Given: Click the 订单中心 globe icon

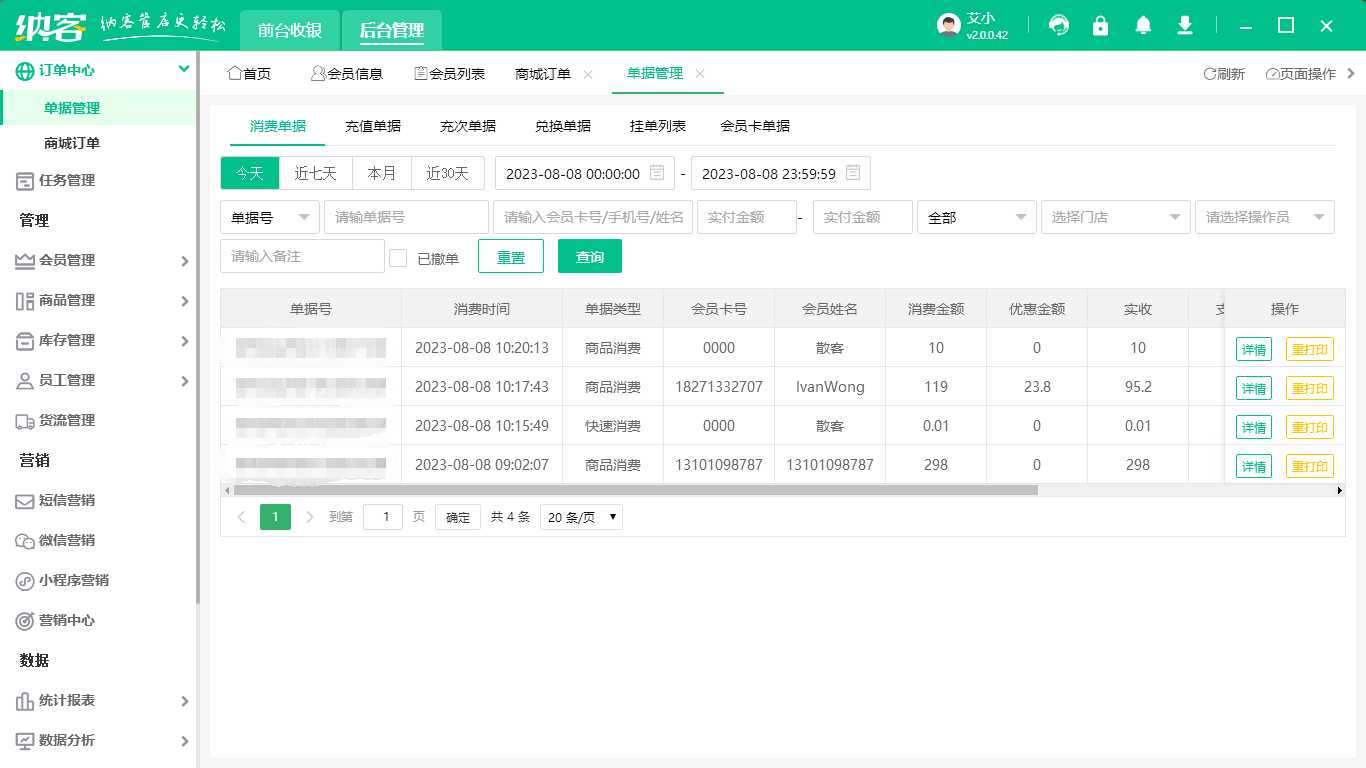Looking at the screenshot, I should [x=24, y=70].
